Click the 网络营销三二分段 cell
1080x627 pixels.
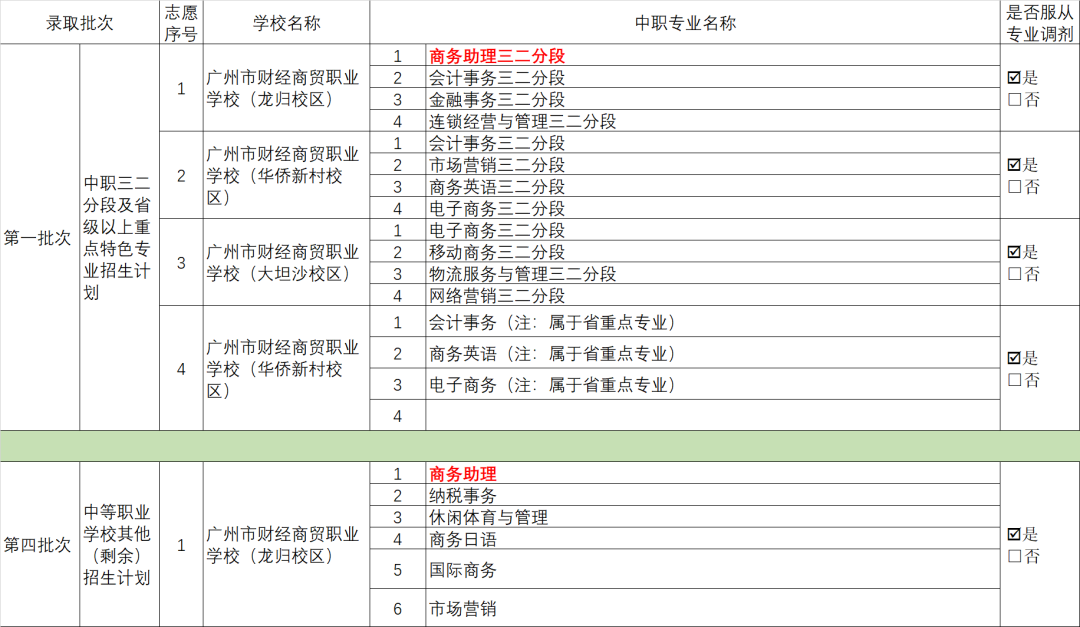[x=497, y=296]
